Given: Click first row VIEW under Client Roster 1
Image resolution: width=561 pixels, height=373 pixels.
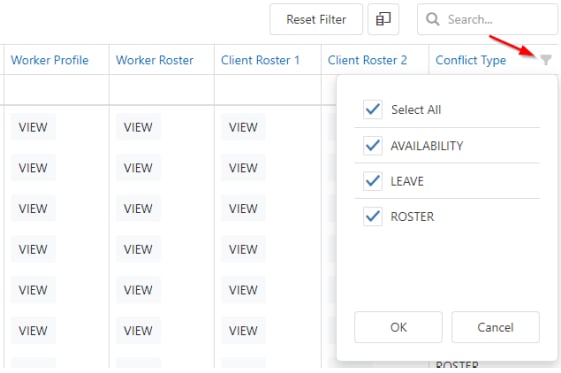Looking at the screenshot, I should pyautogui.click(x=243, y=127).
